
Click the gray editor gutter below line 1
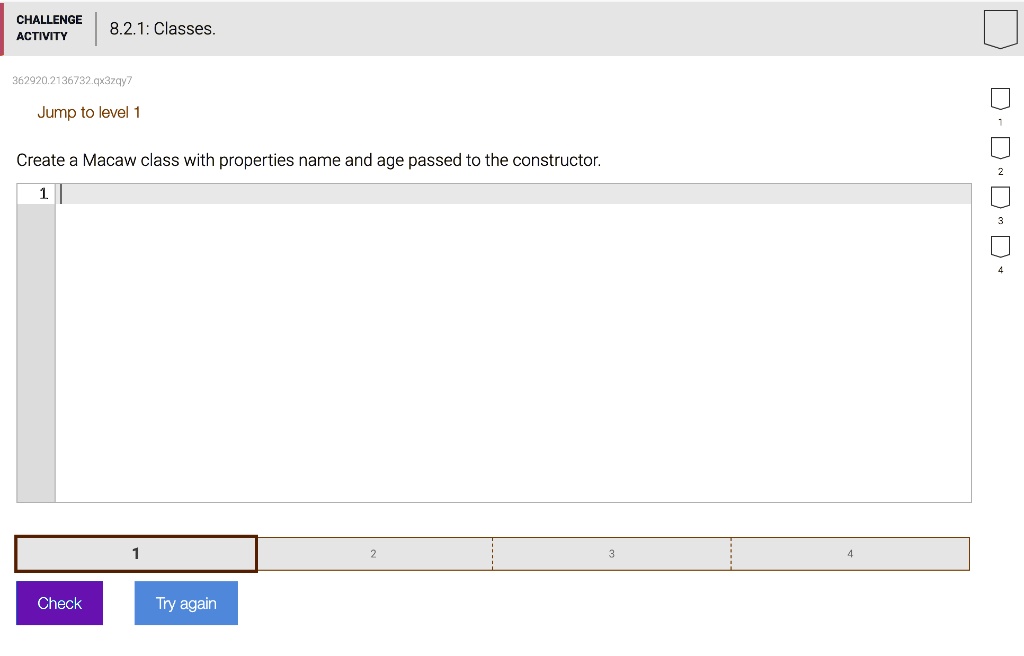[x=36, y=353]
